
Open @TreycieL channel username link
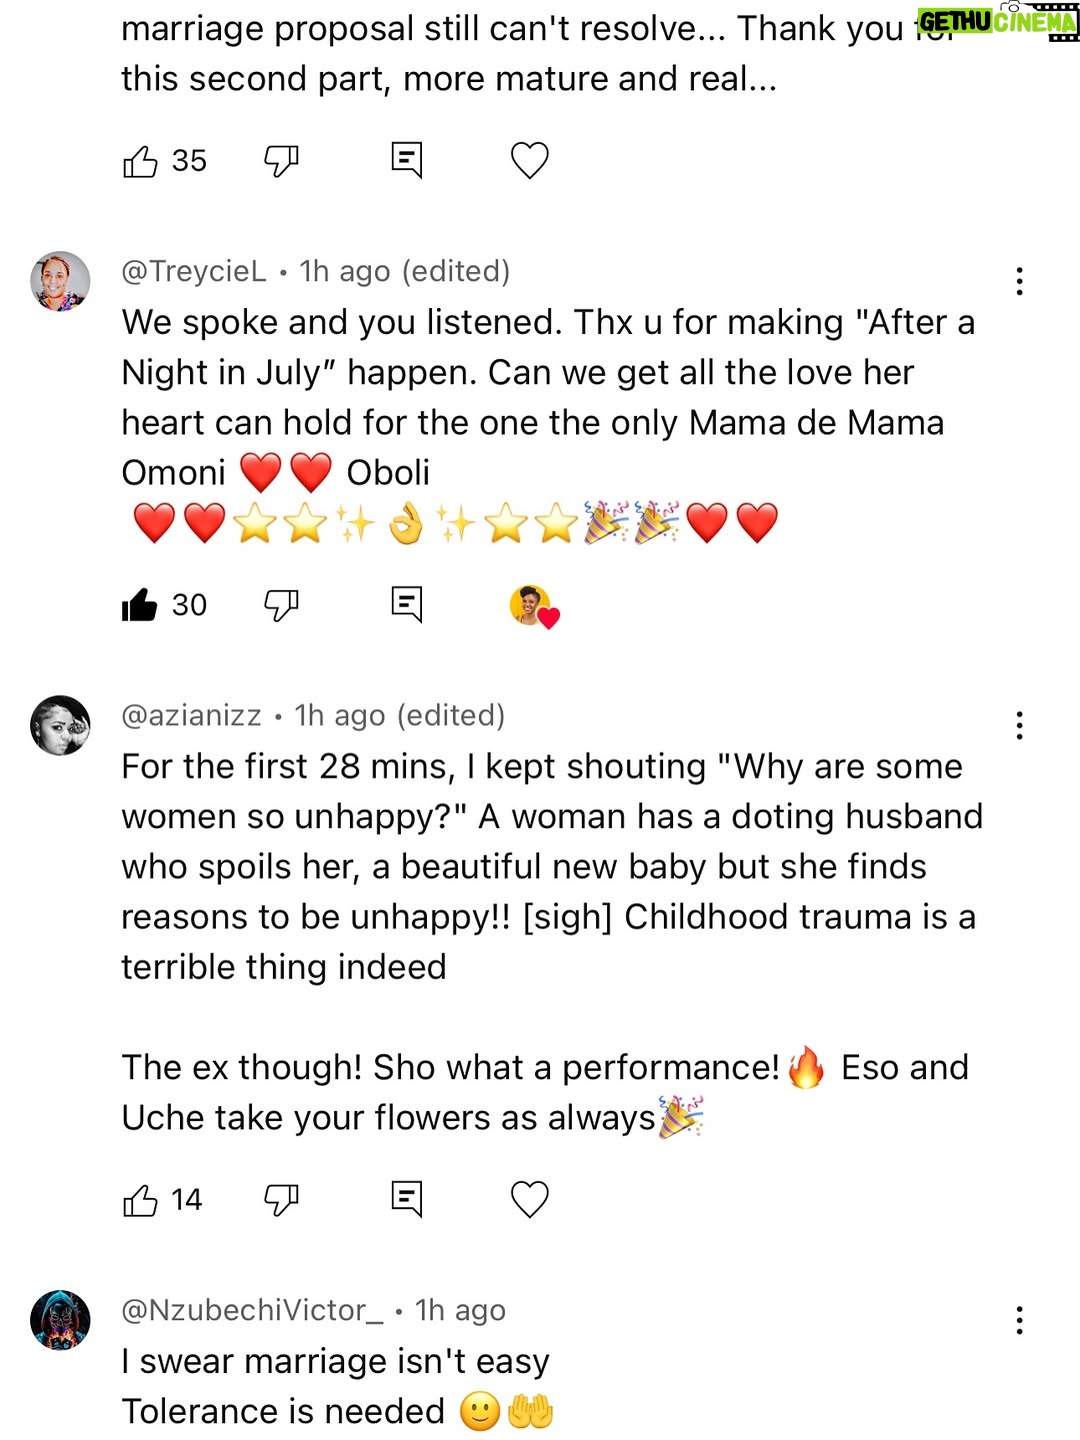tap(194, 271)
